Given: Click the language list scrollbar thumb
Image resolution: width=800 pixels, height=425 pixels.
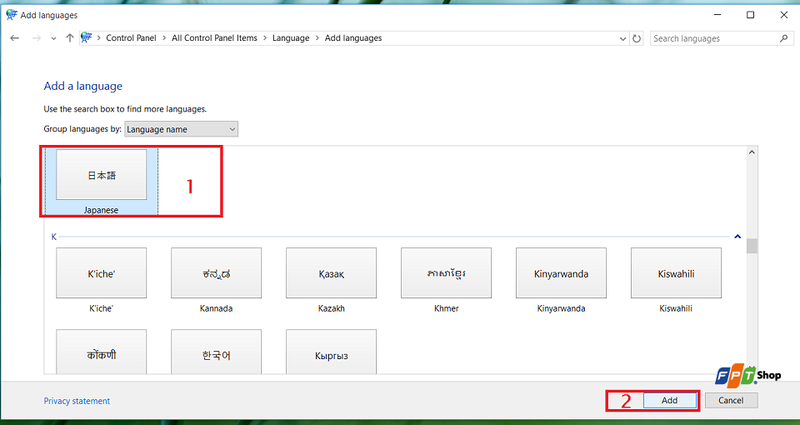Looking at the screenshot, I should coord(752,245).
